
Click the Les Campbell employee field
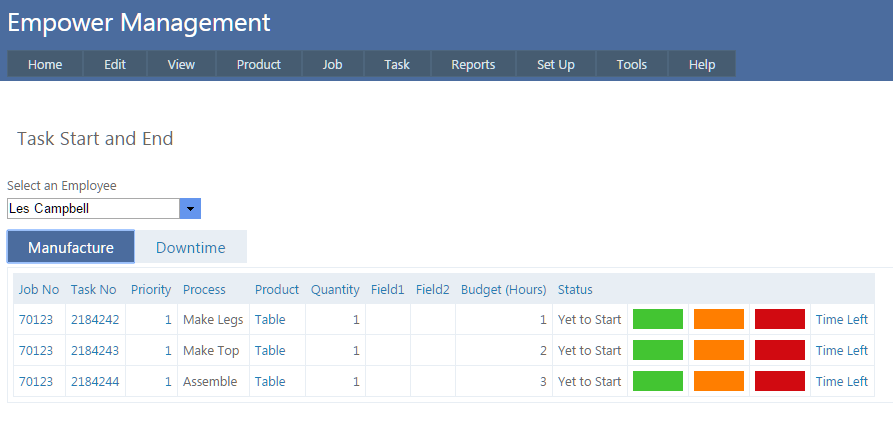(x=92, y=208)
